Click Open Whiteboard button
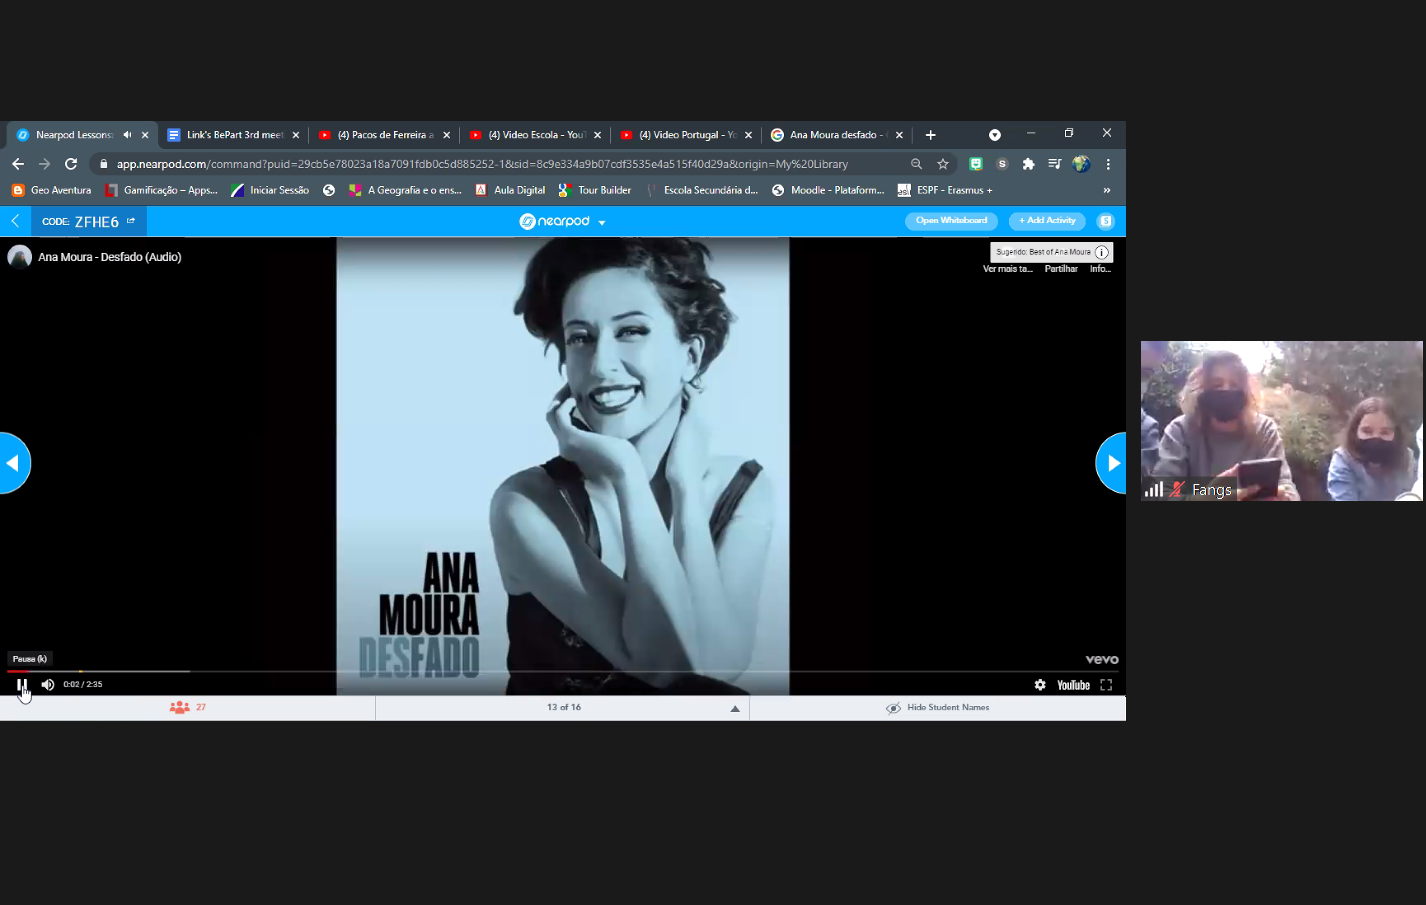This screenshot has width=1426, height=905. 951,221
